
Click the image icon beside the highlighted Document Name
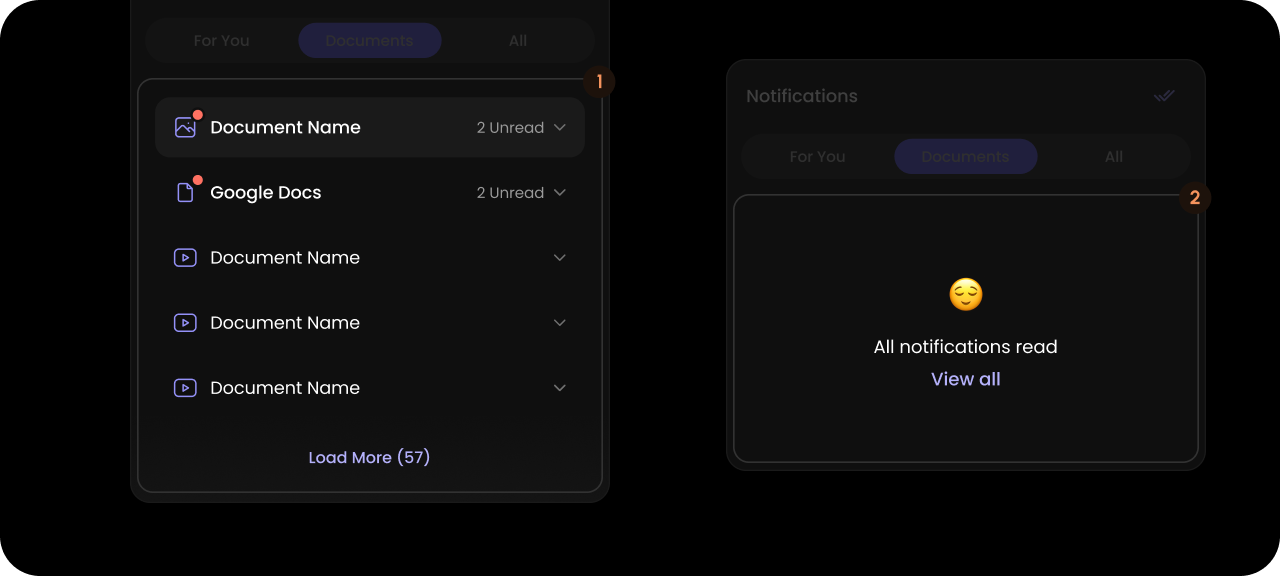pyautogui.click(x=185, y=127)
